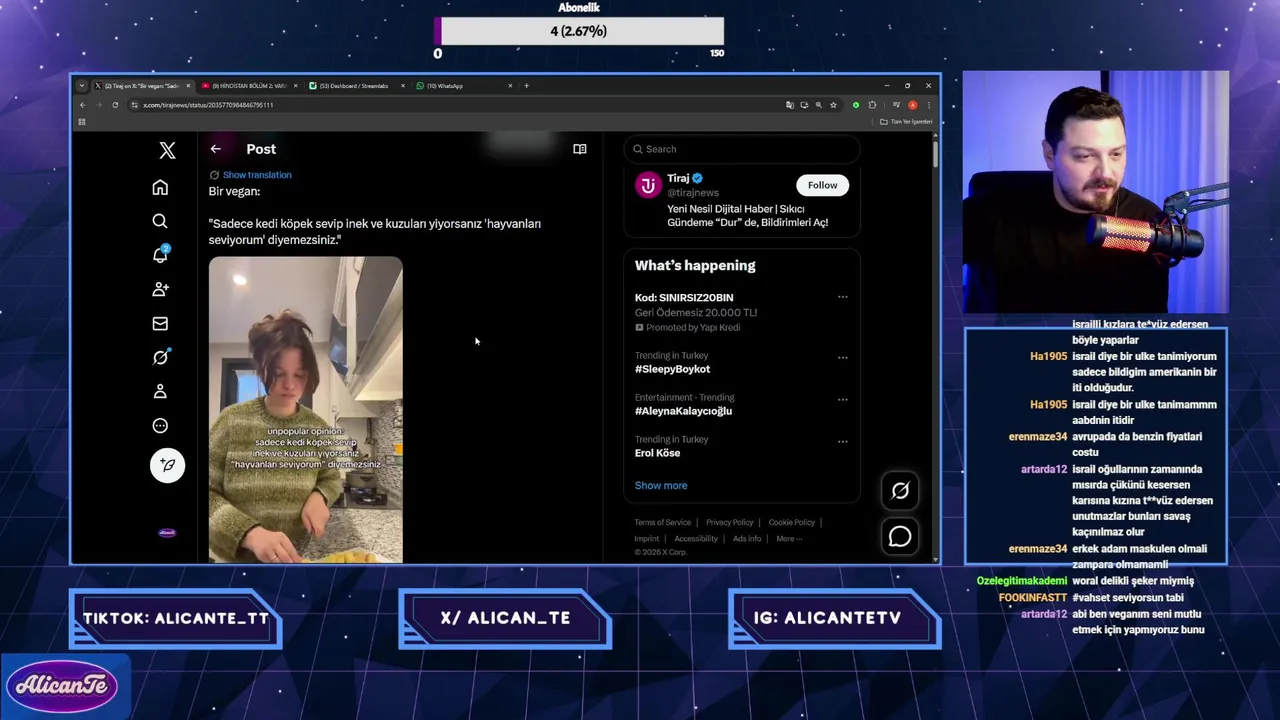Screen dimensions: 1280x720
Task: Click Show more under trends
Action: pos(661,485)
